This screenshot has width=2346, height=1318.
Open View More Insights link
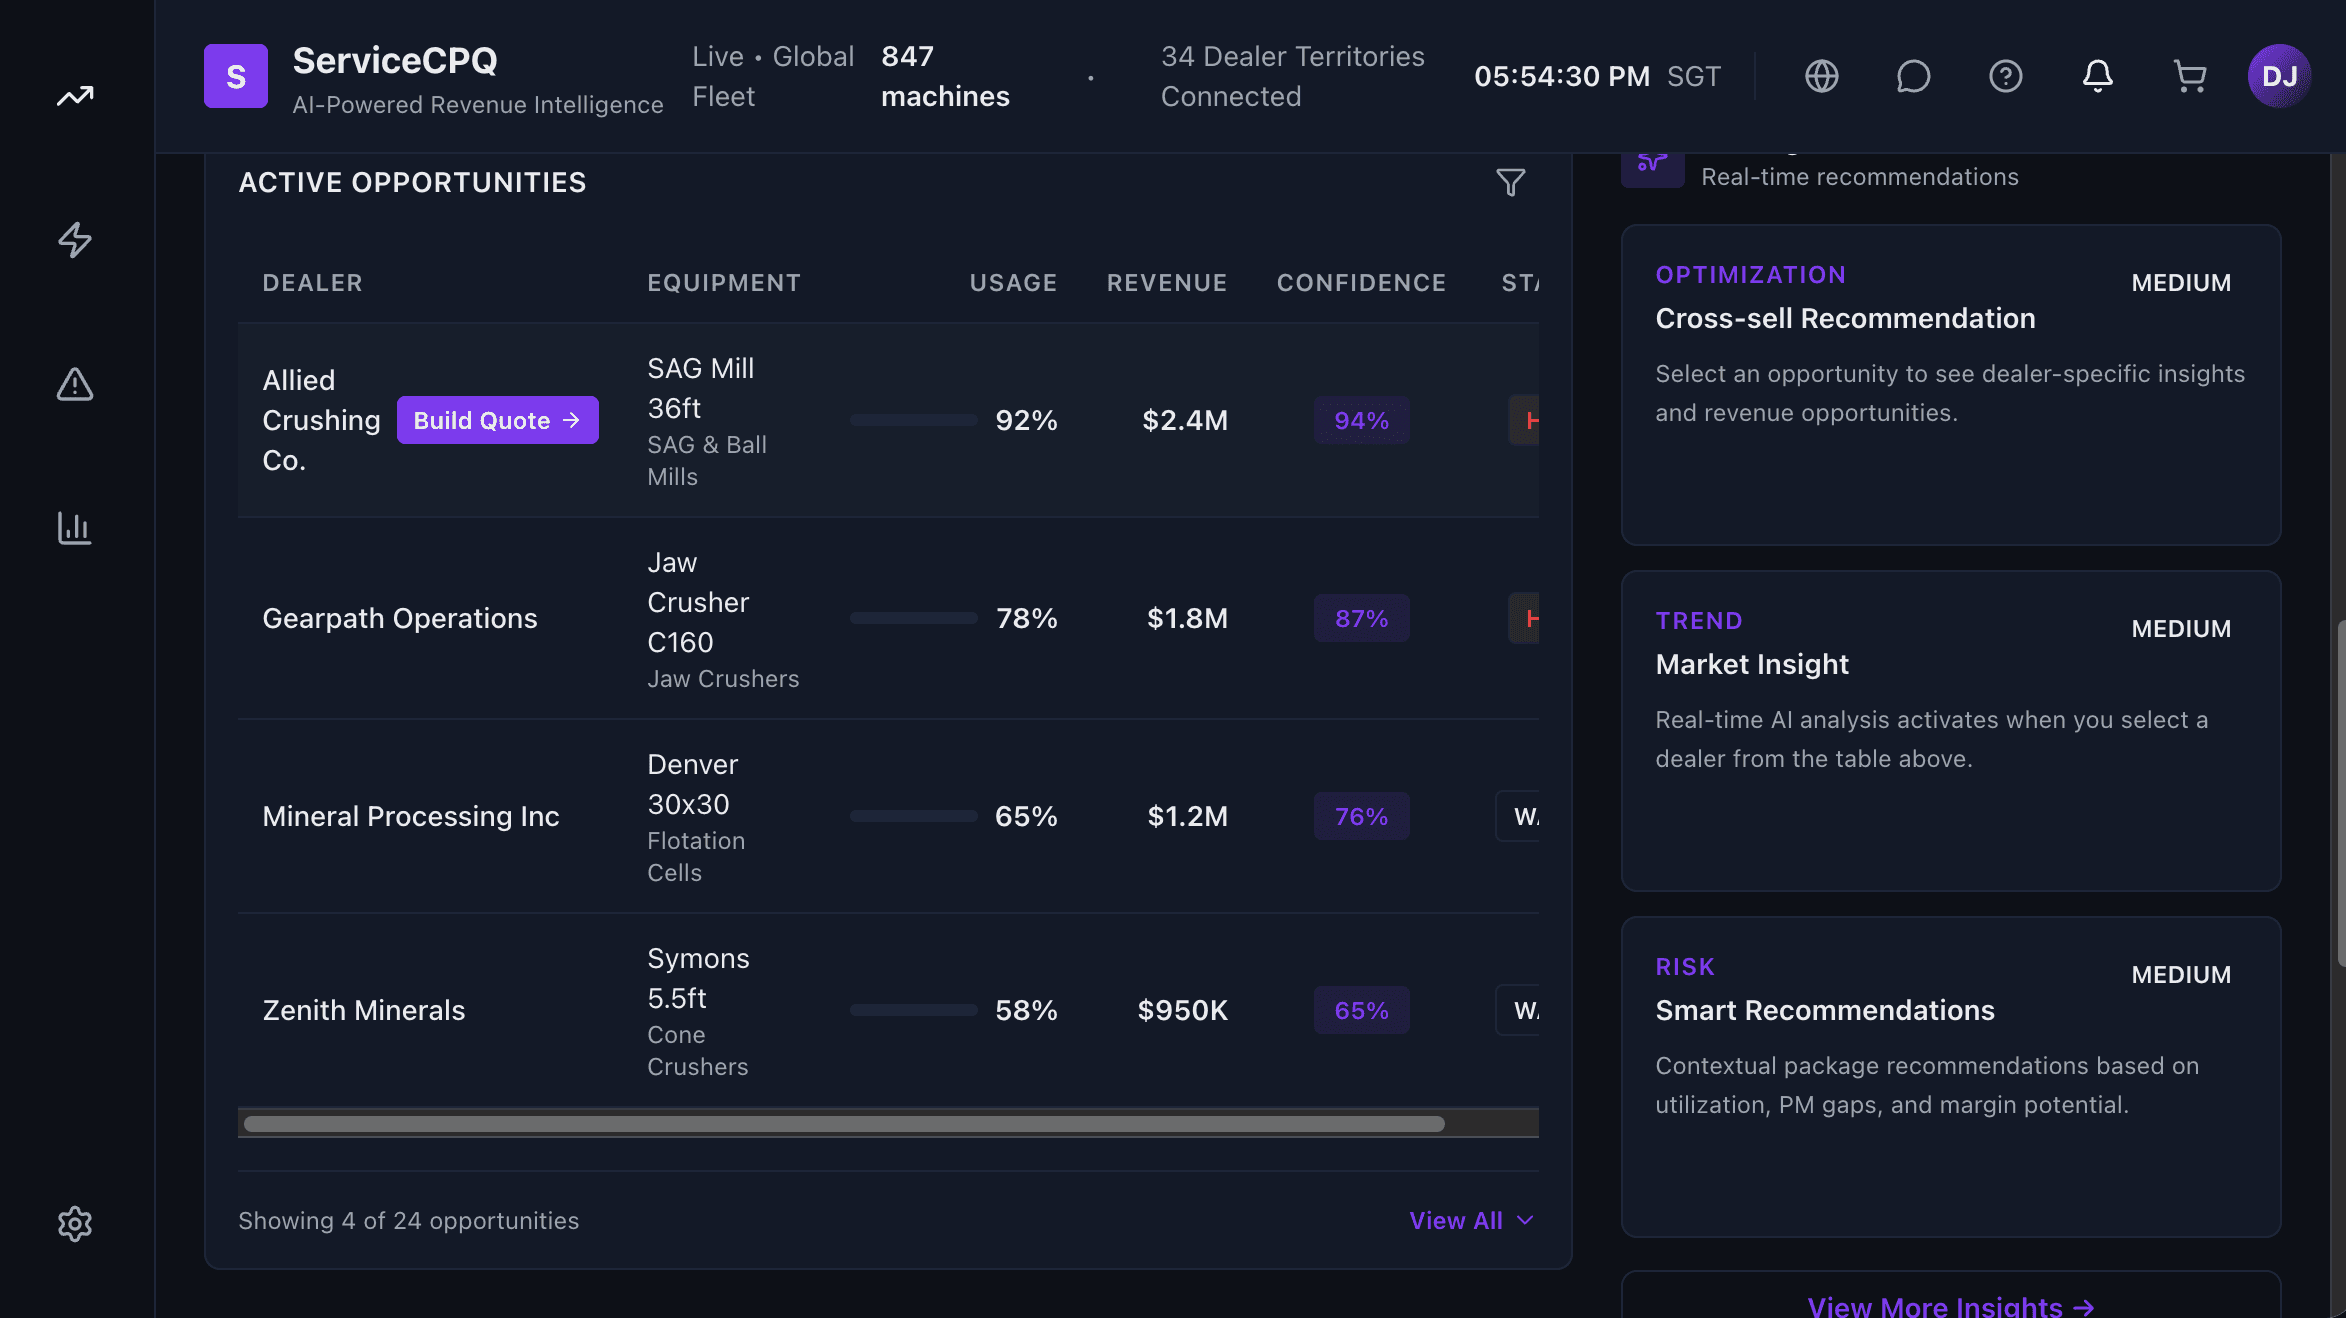(1950, 1306)
